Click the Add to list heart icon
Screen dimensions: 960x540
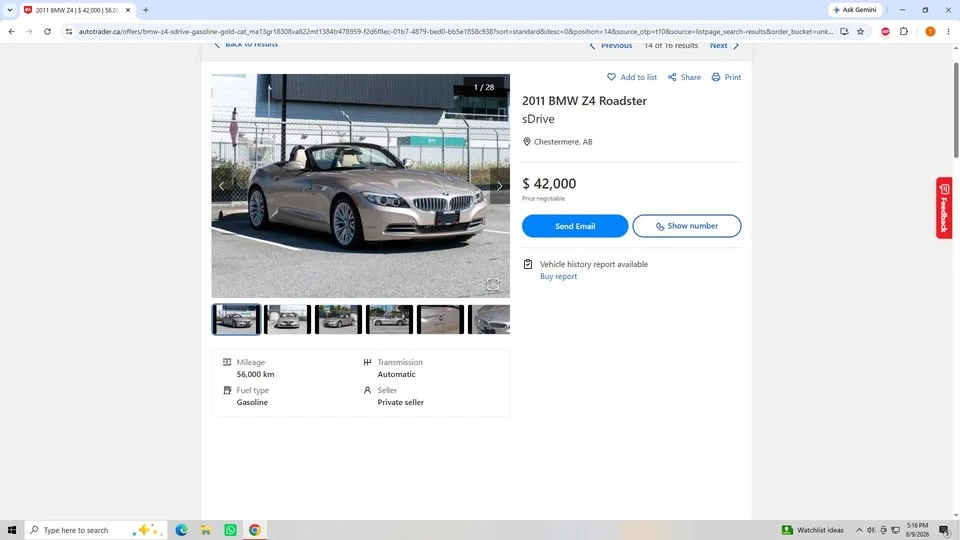point(611,77)
